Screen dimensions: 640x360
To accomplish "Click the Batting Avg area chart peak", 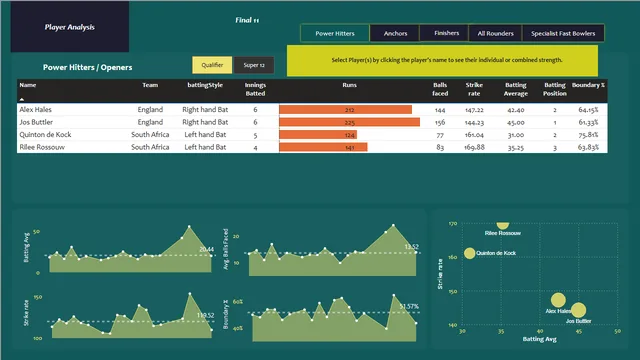I will point(189,226).
